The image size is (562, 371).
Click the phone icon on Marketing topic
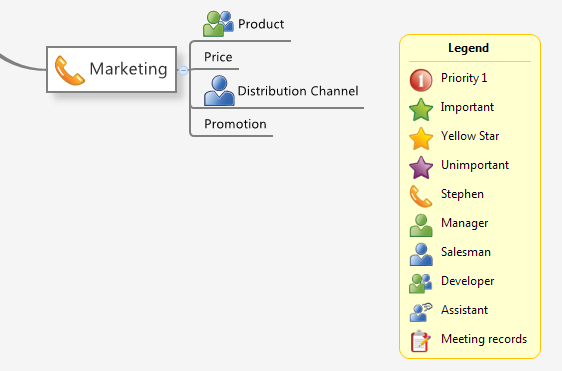click(70, 70)
